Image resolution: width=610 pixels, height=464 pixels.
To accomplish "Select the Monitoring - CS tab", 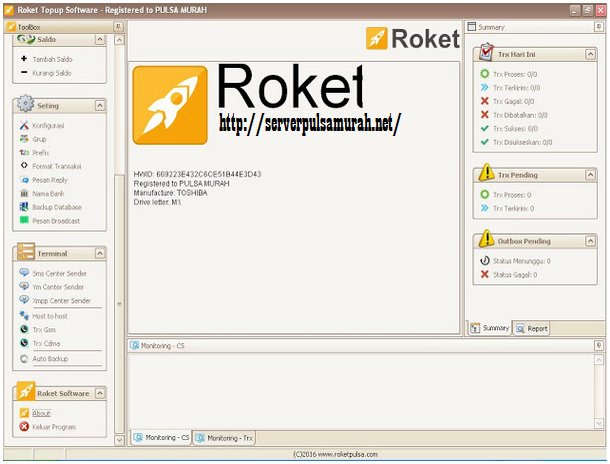I will pos(161,438).
